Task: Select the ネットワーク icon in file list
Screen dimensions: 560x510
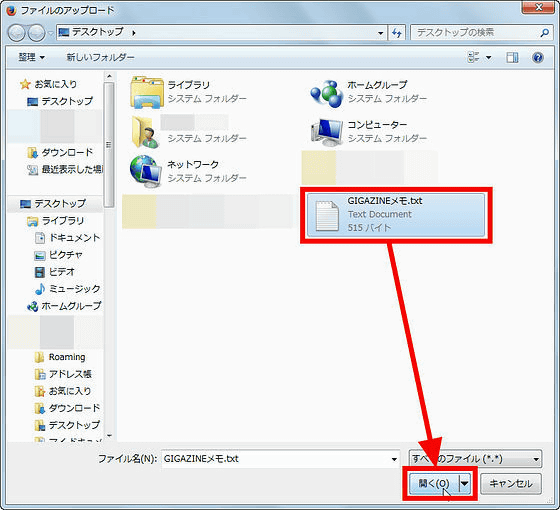Action: click(145, 171)
